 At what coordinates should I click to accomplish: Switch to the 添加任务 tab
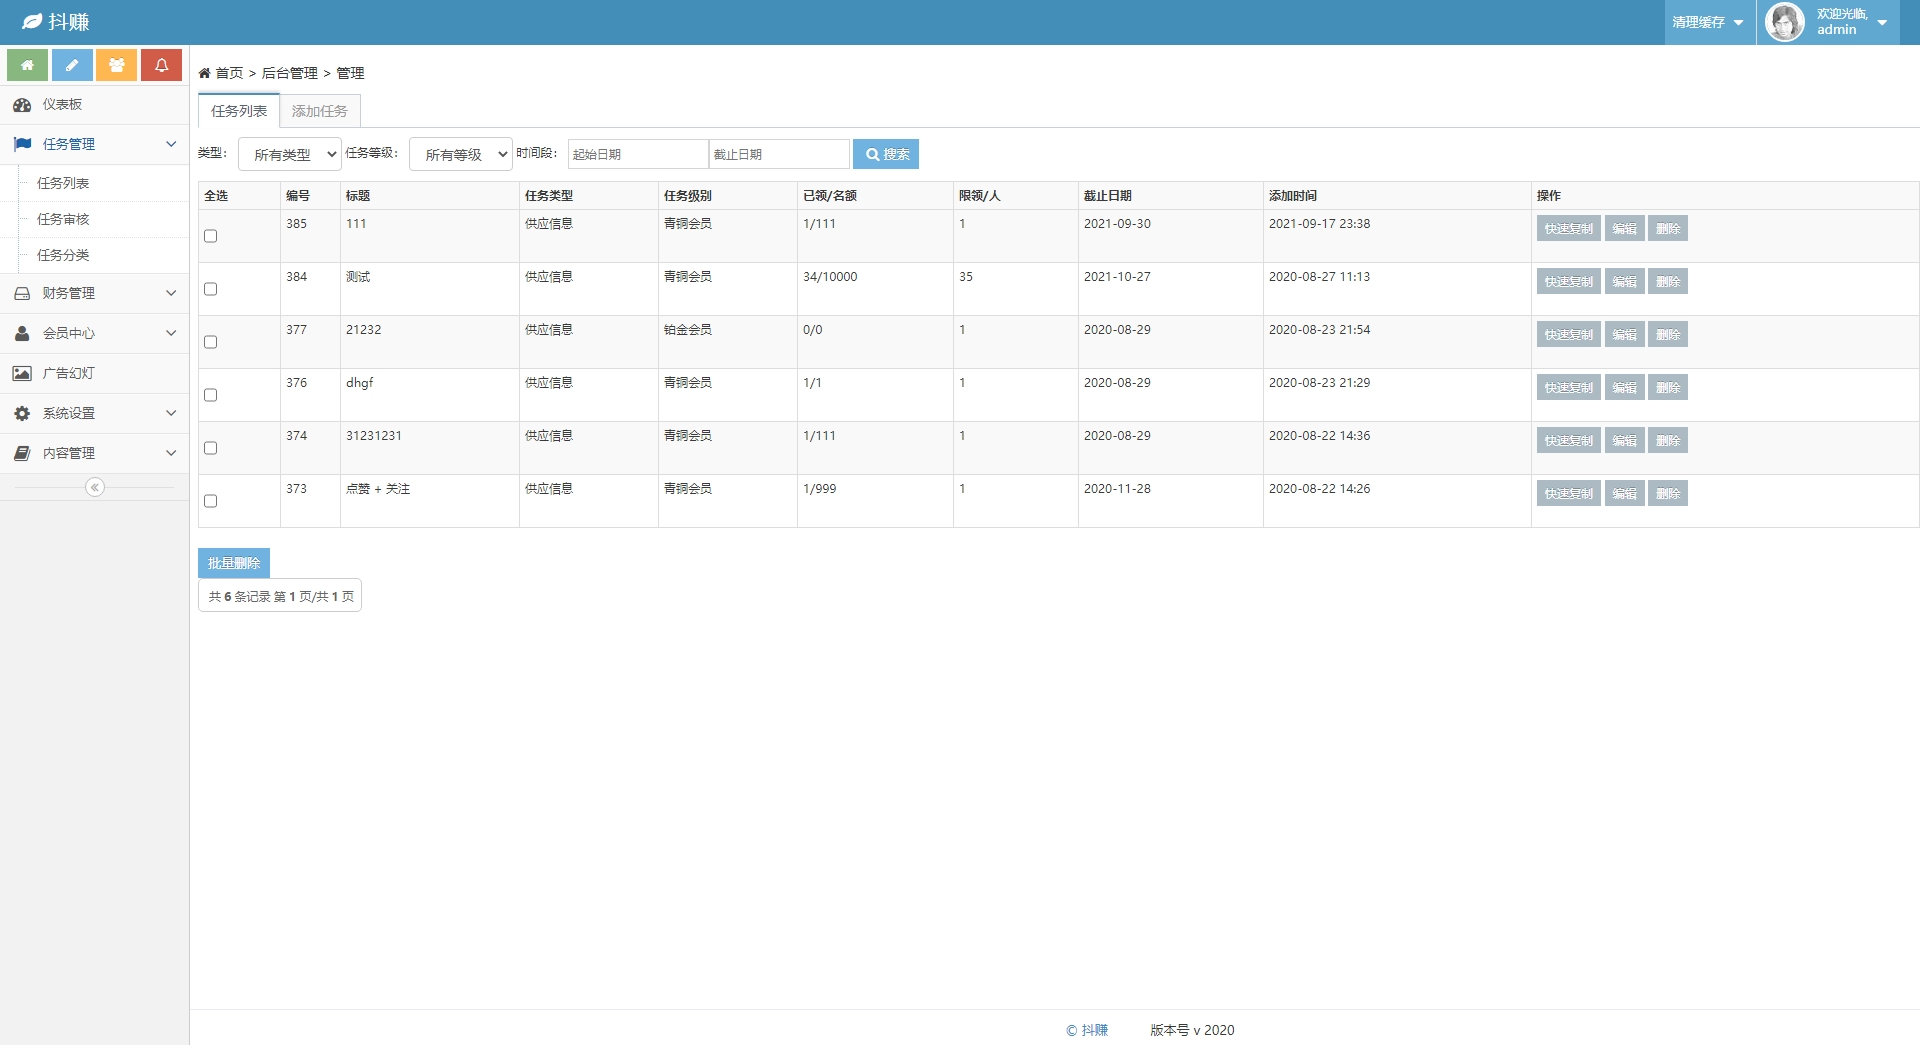tap(320, 111)
